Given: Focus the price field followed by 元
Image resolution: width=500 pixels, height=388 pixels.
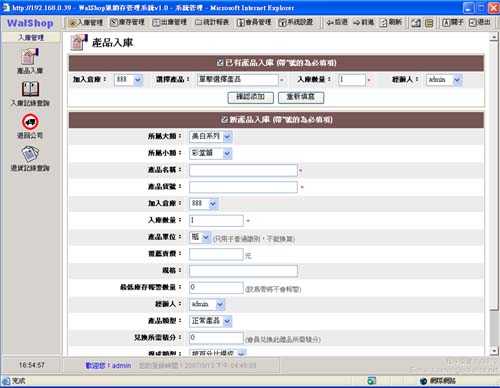Looking at the screenshot, I should (x=216, y=254).
